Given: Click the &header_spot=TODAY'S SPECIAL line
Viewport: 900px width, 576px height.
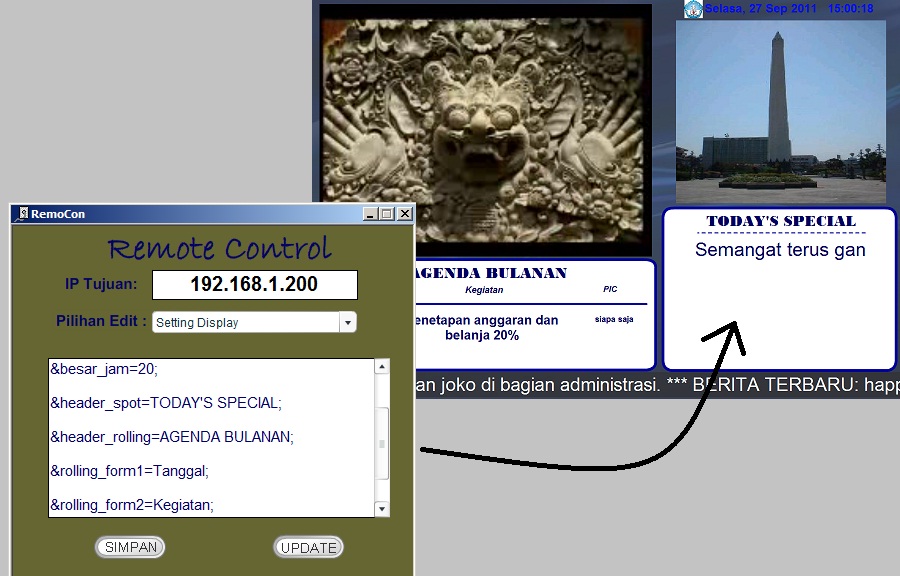Looking at the screenshot, I should 166,403.
